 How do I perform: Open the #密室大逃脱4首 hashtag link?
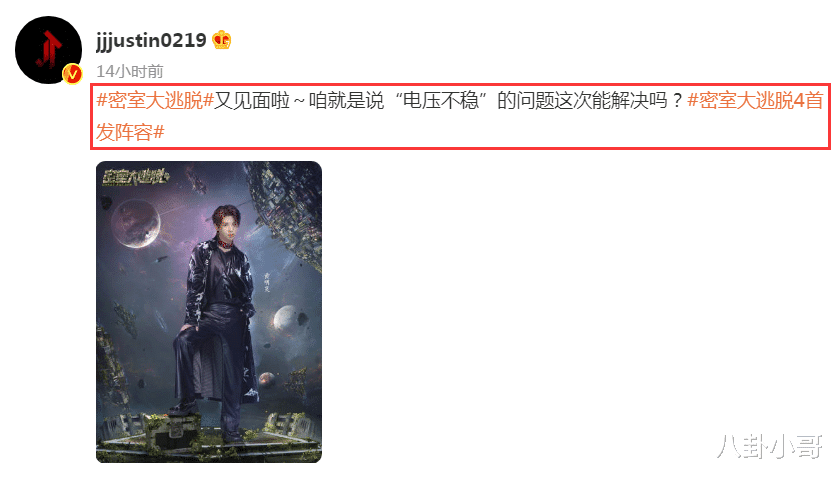coord(755,100)
